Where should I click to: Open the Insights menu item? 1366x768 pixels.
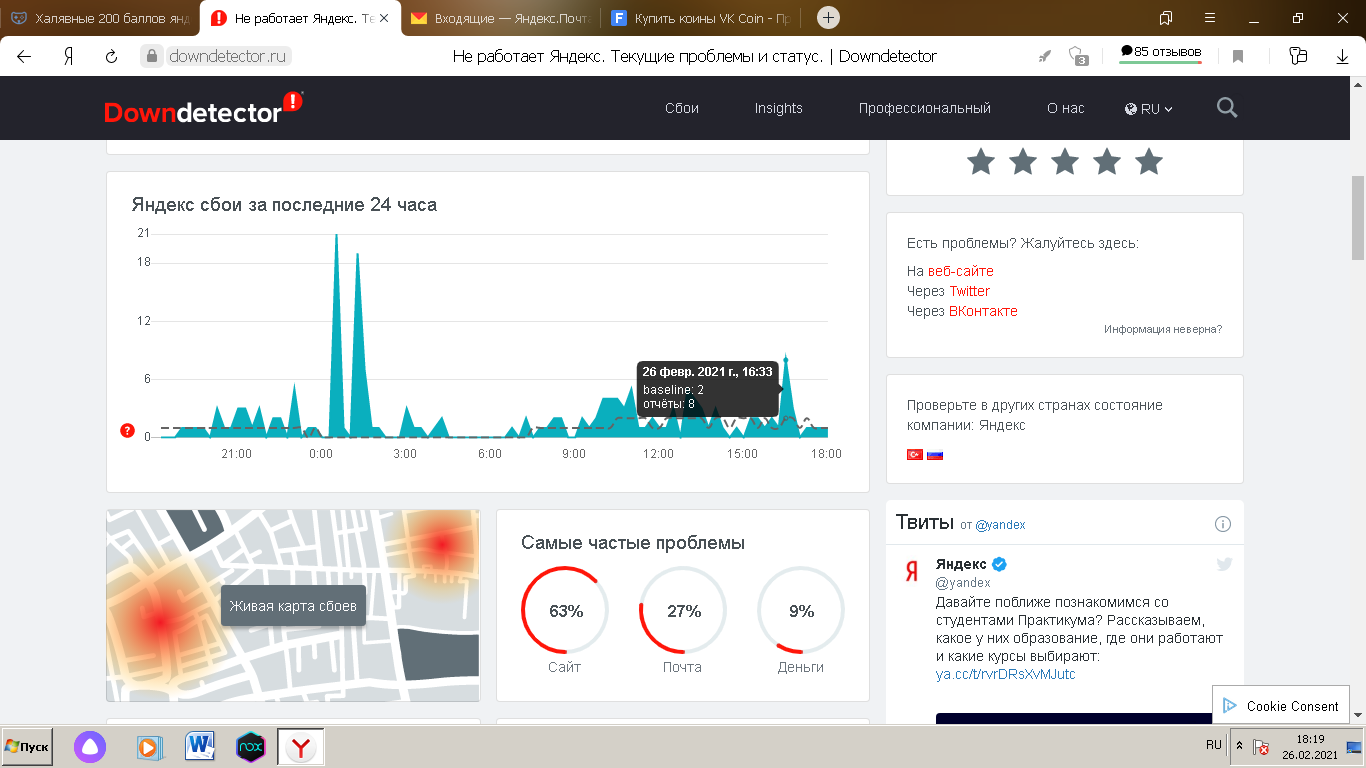click(779, 108)
